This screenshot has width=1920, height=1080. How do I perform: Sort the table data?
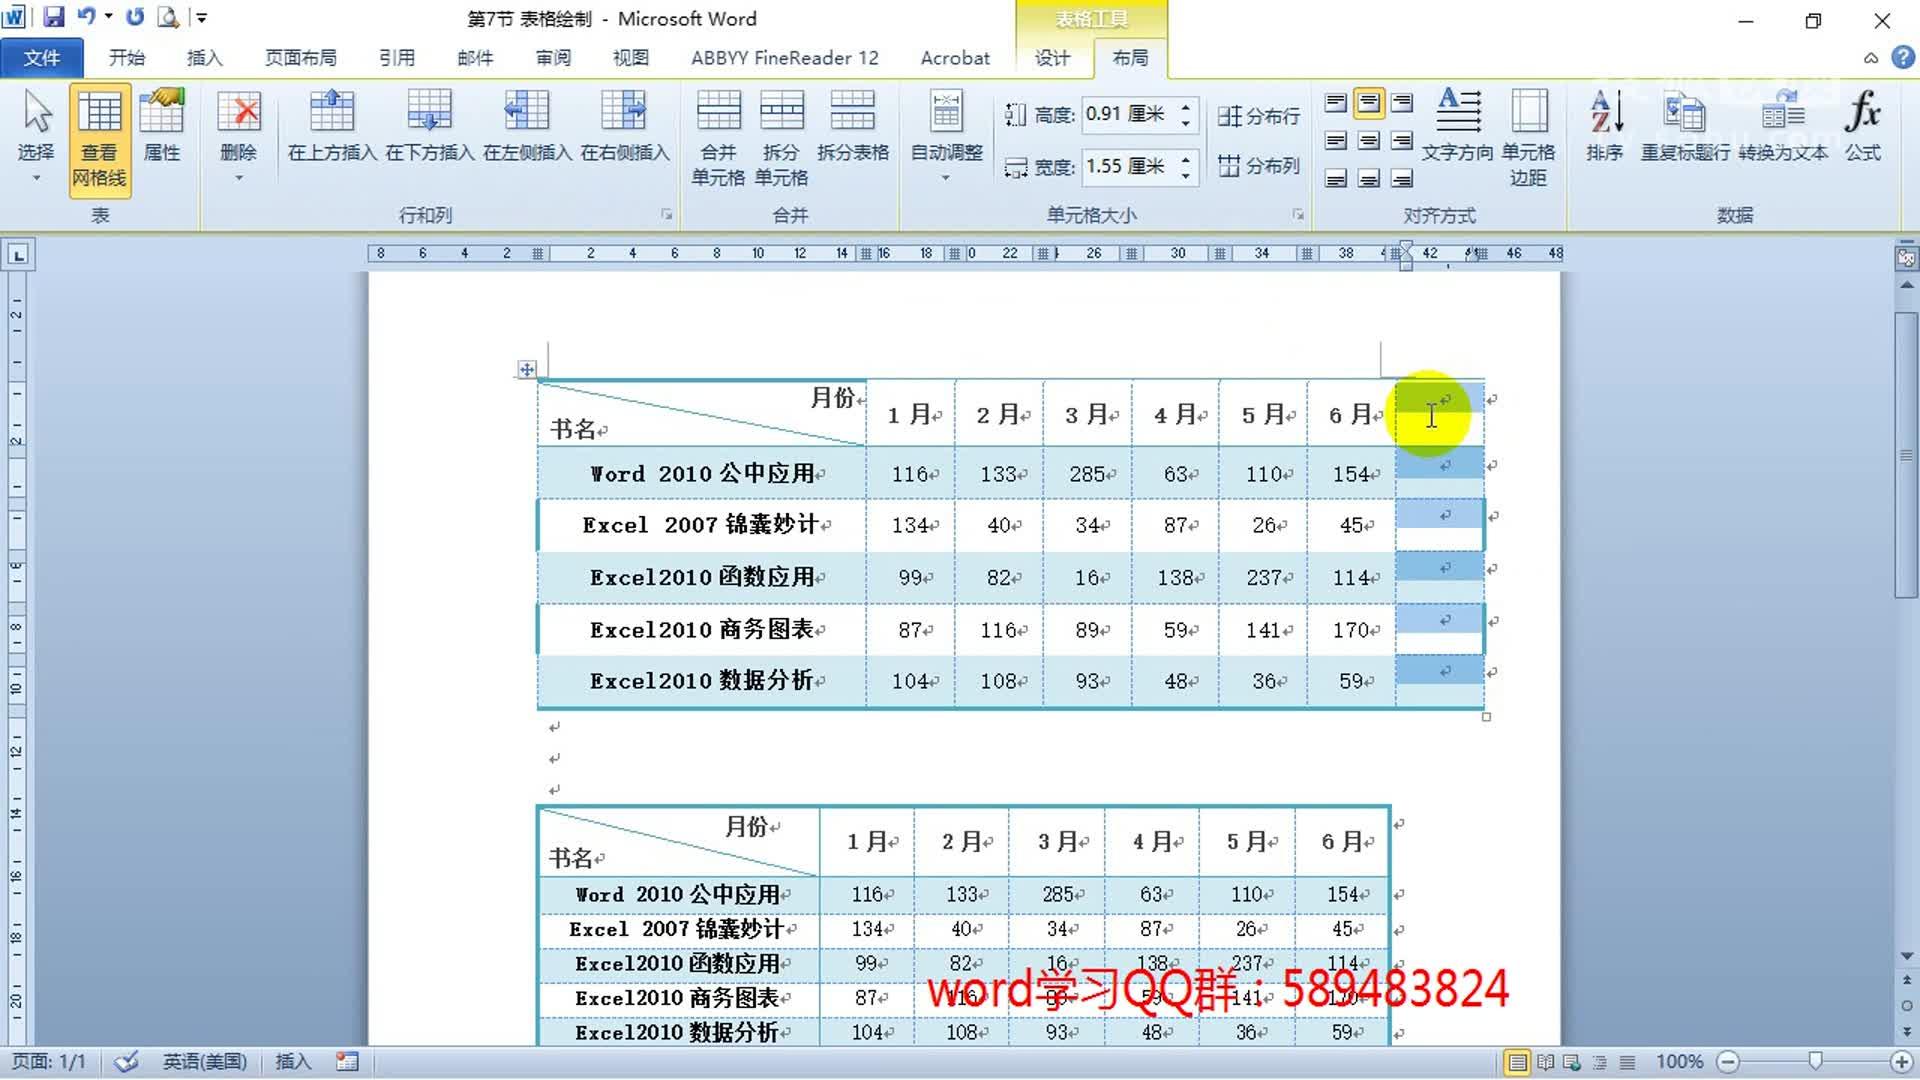point(1604,130)
